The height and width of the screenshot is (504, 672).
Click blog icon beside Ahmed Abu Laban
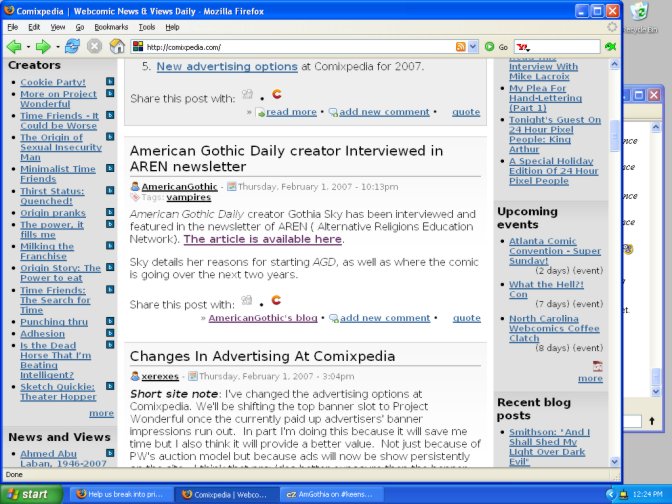pos(110,453)
